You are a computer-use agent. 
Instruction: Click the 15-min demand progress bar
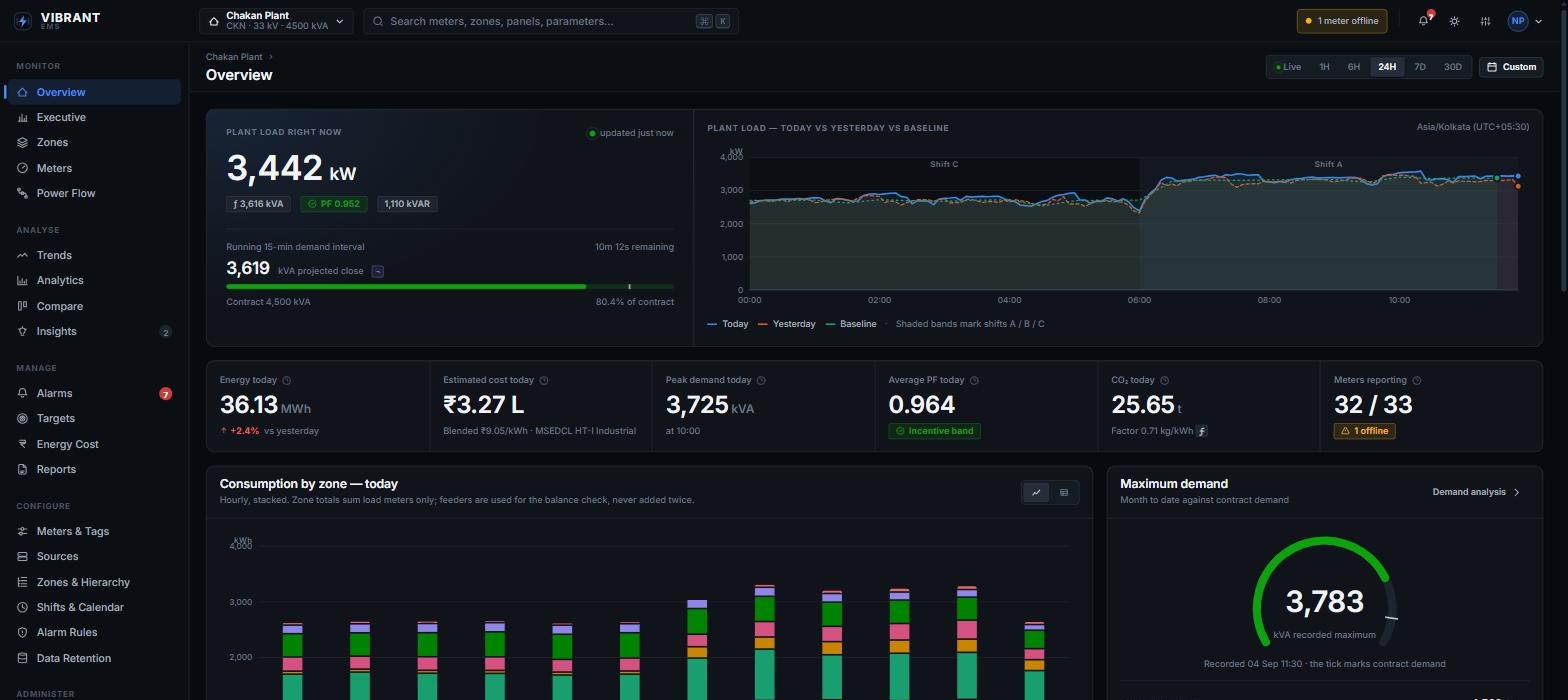pyautogui.click(x=450, y=287)
